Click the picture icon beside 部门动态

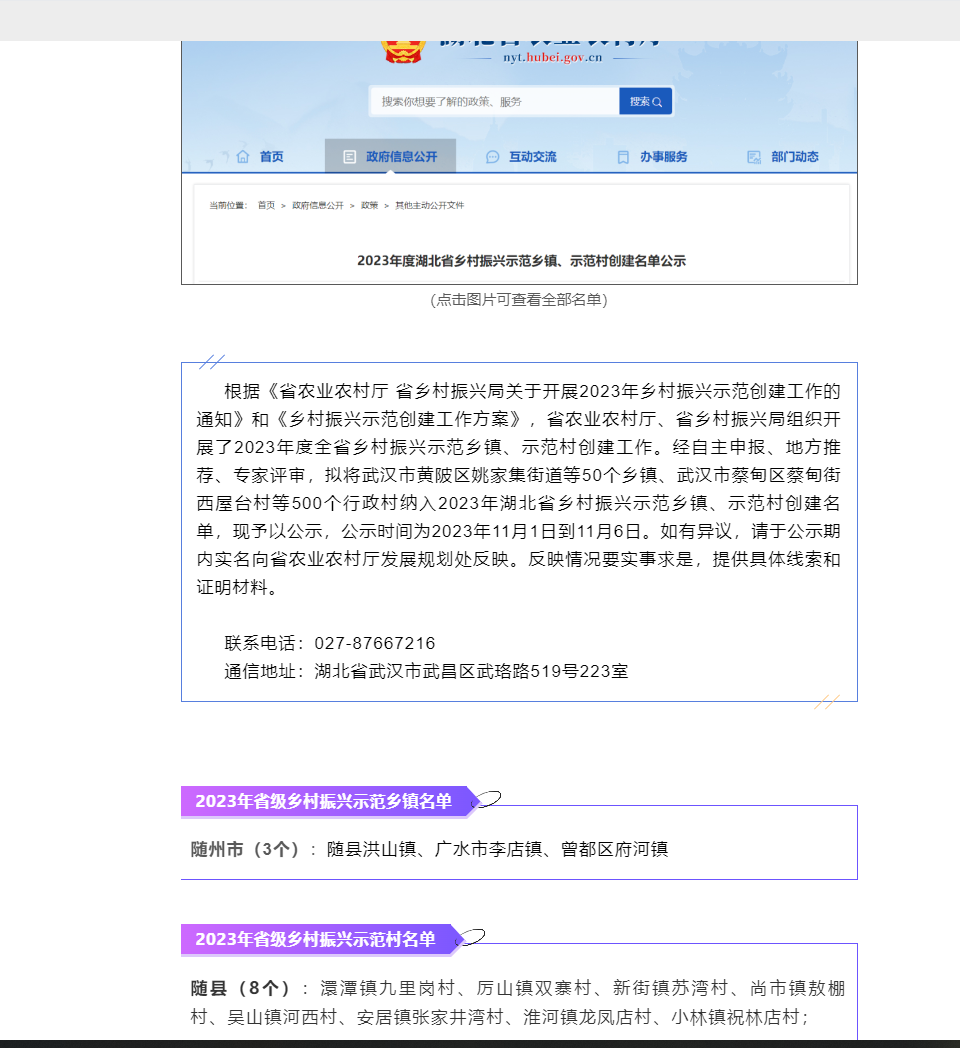754,157
